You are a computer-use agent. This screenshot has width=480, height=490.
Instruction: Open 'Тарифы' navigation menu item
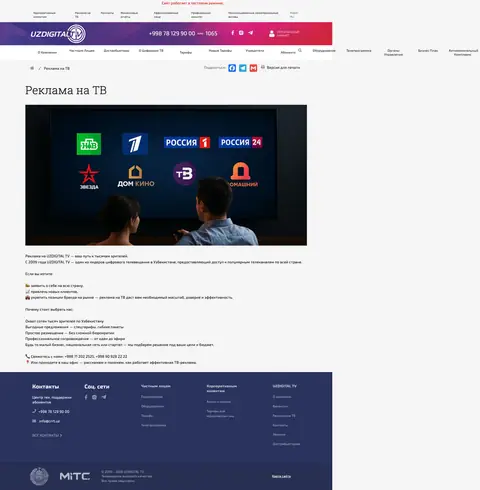pyautogui.click(x=186, y=52)
